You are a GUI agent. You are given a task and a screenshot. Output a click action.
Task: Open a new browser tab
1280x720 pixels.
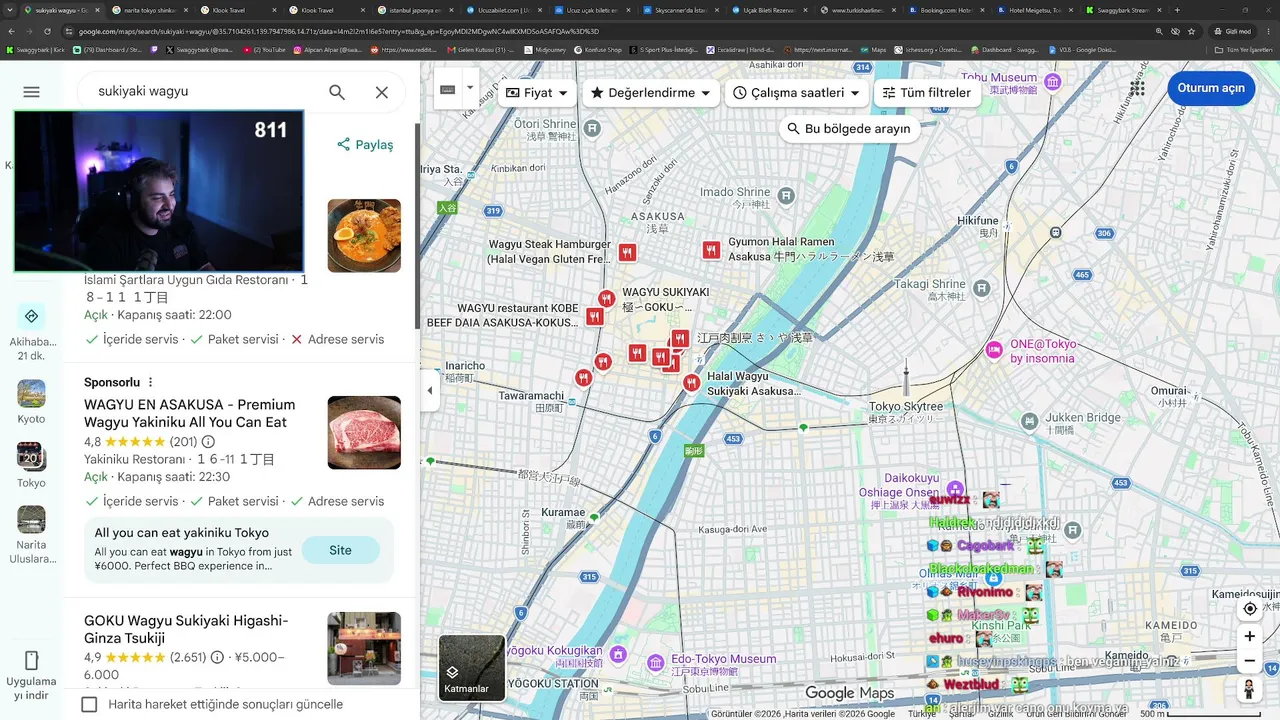pos(1177,10)
